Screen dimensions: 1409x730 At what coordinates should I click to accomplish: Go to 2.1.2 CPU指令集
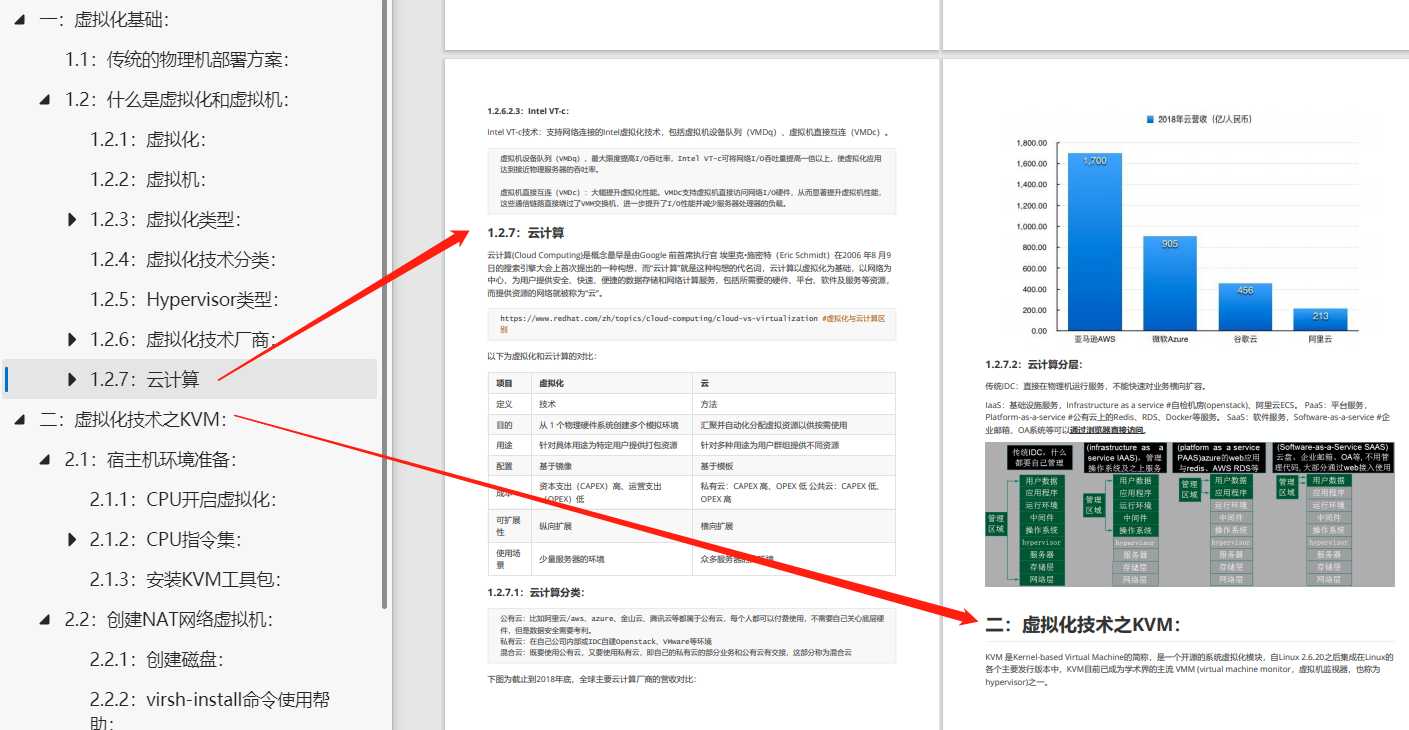166,540
